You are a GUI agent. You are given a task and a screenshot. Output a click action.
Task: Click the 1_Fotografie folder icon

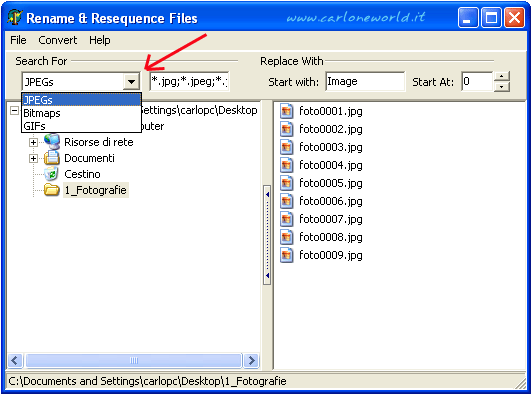(x=52, y=190)
